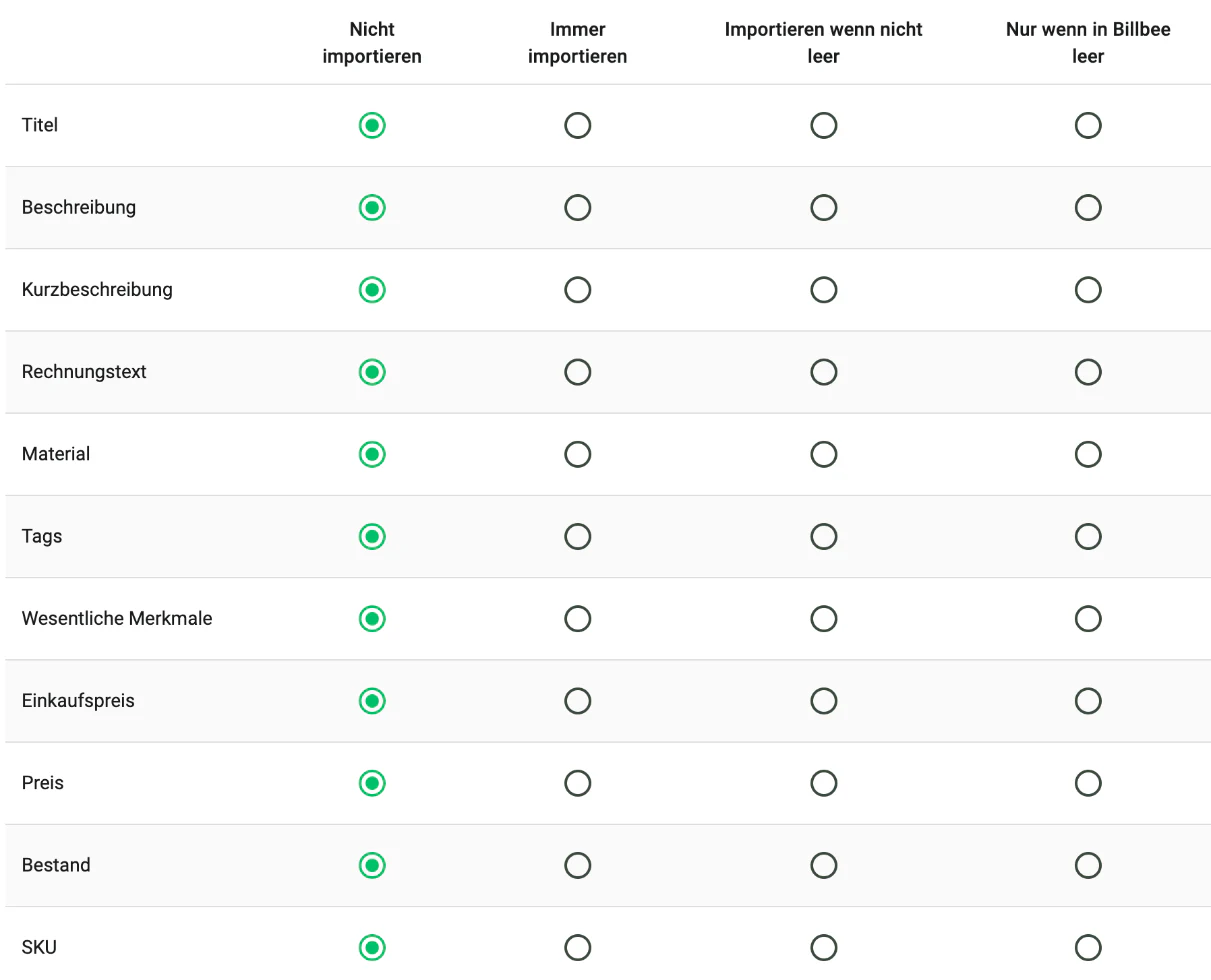The height and width of the screenshot is (980, 1211).
Task: Select 'Nicht importieren' for Beschreibung
Action: pyautogui.click(x=372, y=207)
